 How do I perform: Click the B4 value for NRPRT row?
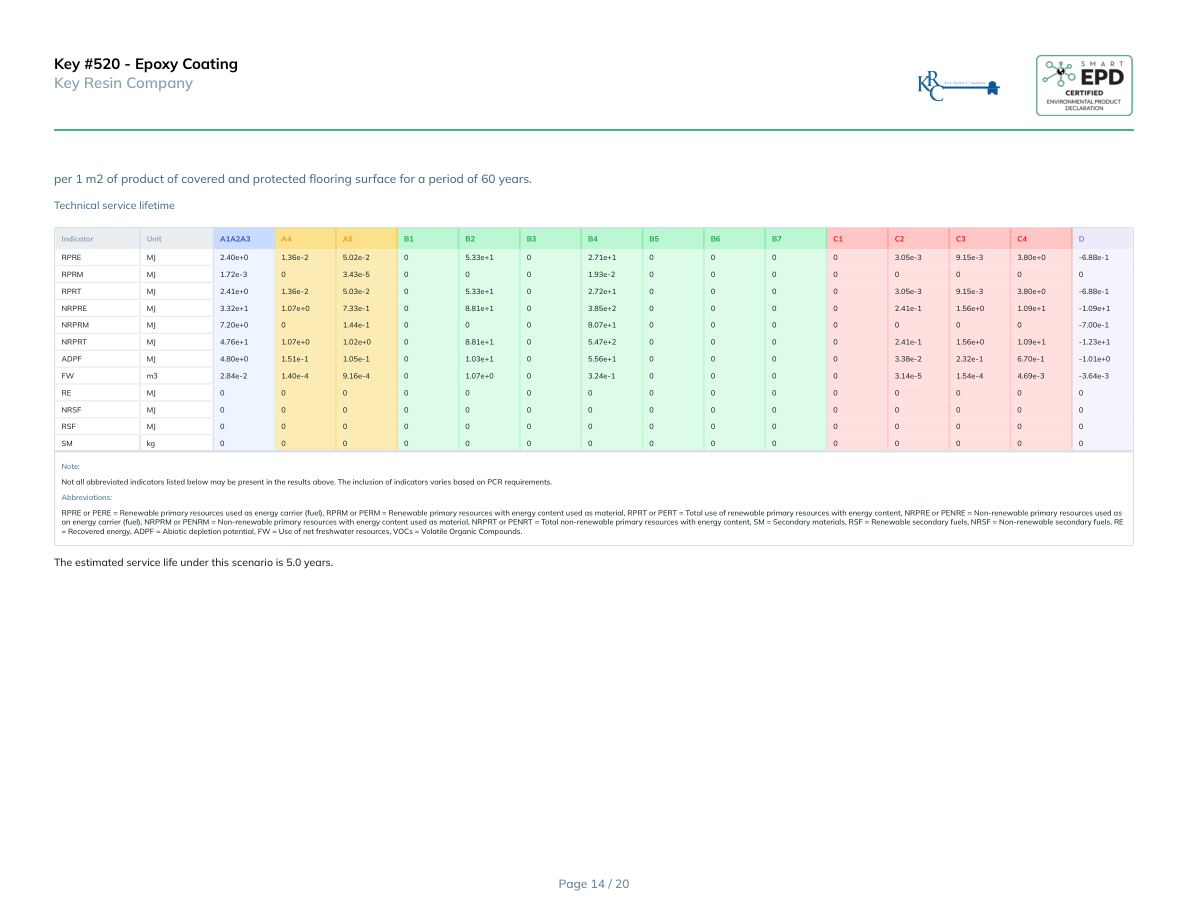601,342
